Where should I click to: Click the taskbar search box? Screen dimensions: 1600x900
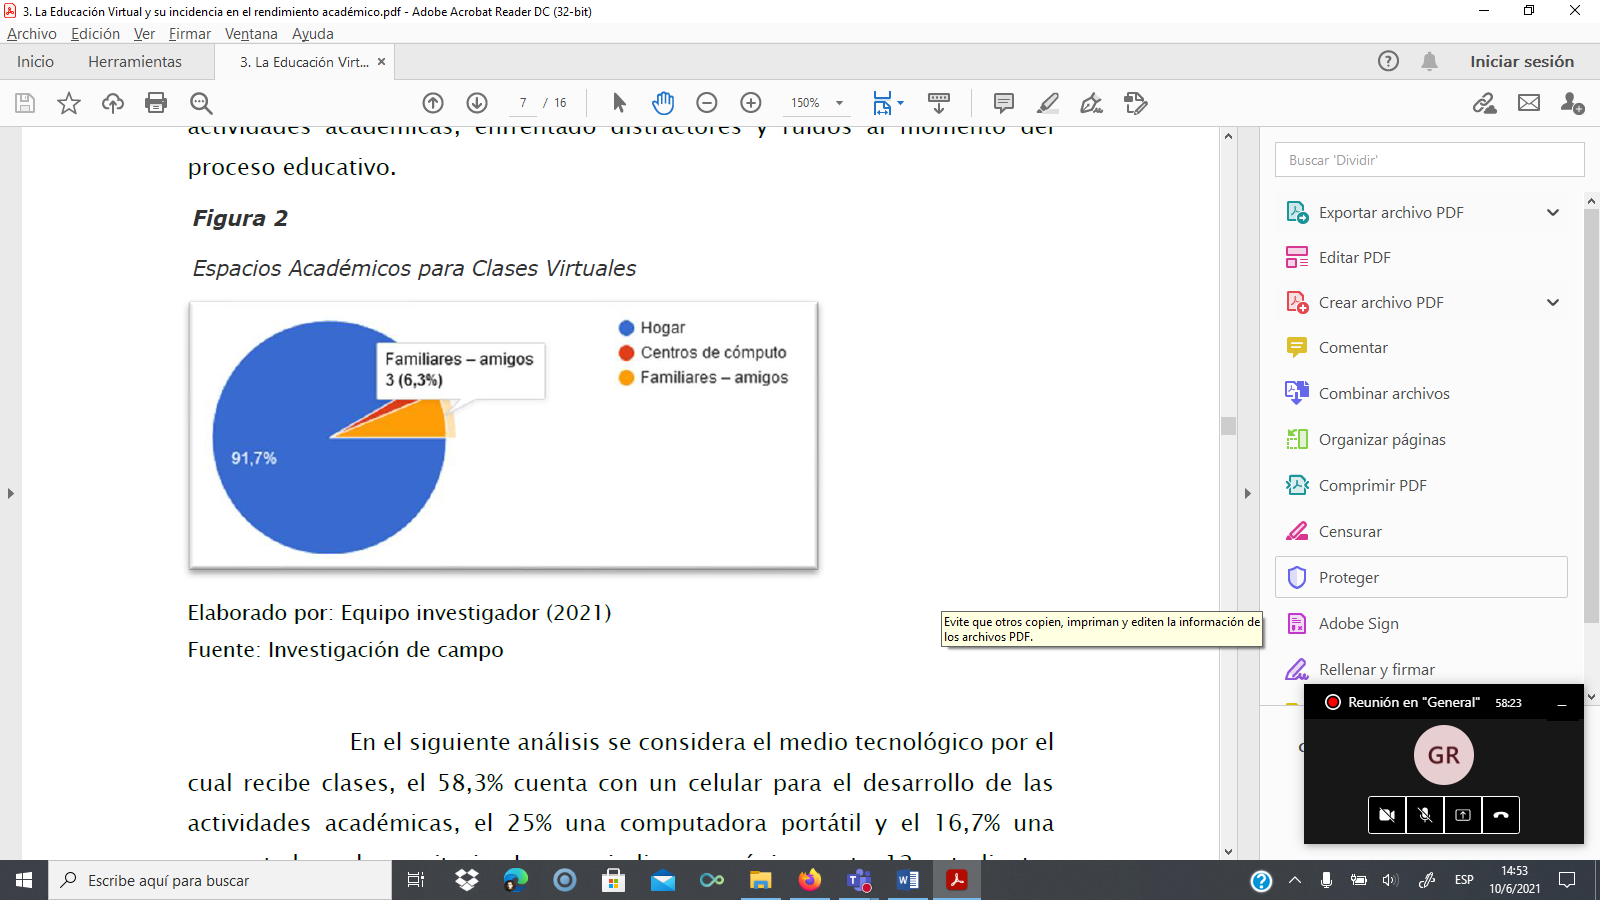pyautogui.click(x=220, y=880)
